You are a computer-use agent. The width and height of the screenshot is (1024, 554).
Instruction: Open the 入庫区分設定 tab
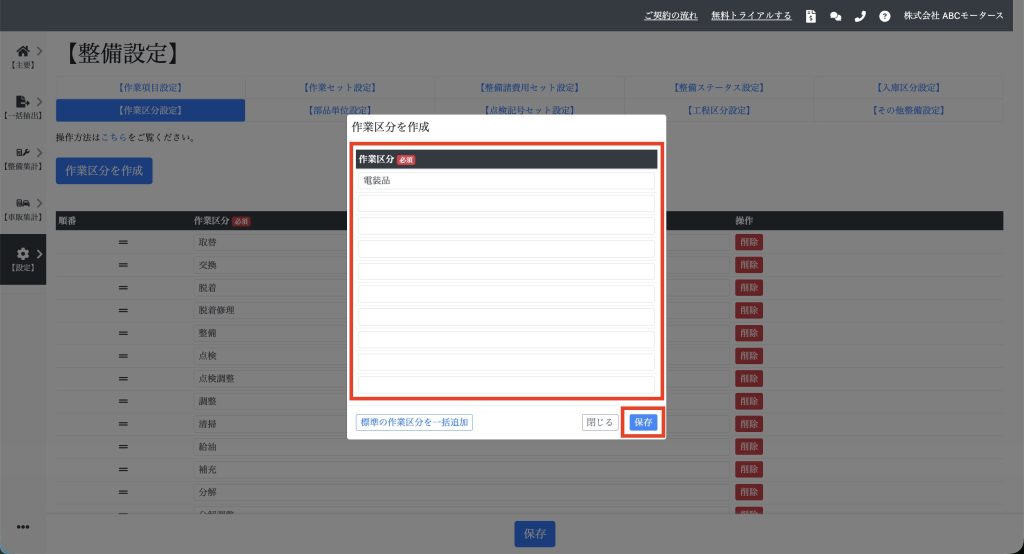pos(908,88)
